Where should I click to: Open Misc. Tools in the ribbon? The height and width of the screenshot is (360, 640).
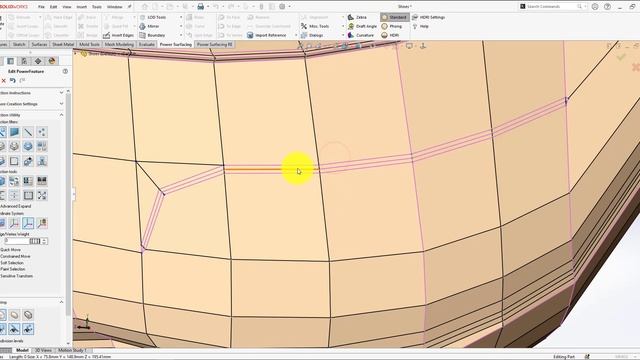pos(315,26)
